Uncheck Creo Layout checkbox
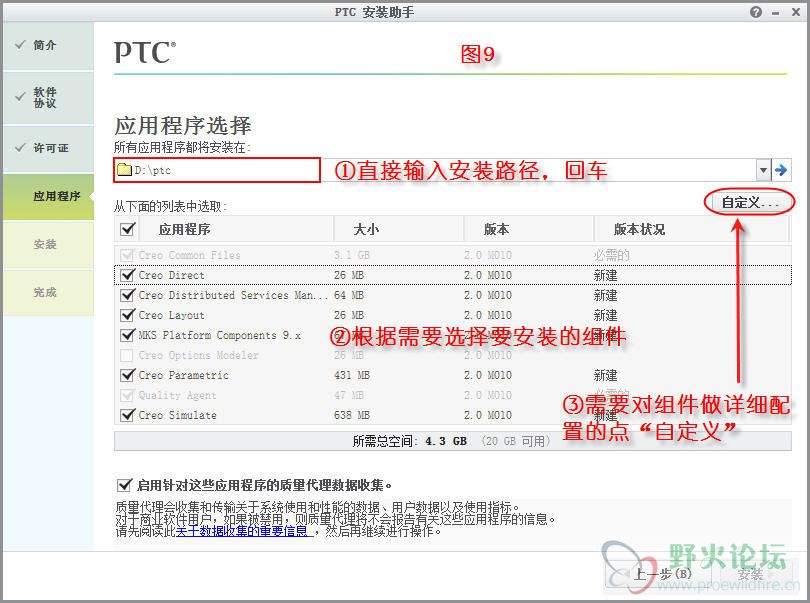Image resolution: width=810 pixels, height=603 pixels. pyautogui.click(x=128, y=315)
